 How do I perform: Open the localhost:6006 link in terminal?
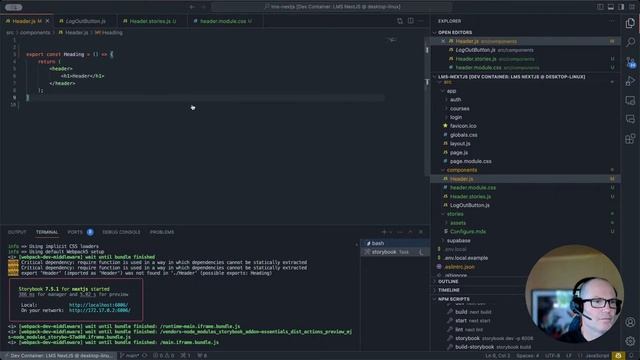(x=98, y=305)
